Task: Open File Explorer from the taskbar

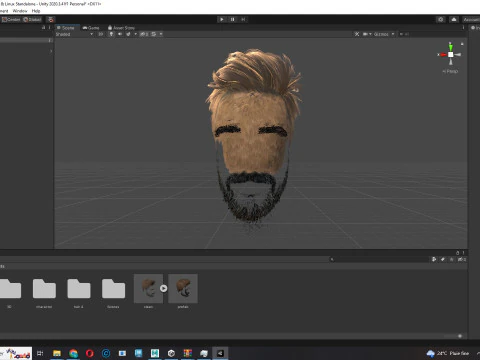Action: [57, 353]
